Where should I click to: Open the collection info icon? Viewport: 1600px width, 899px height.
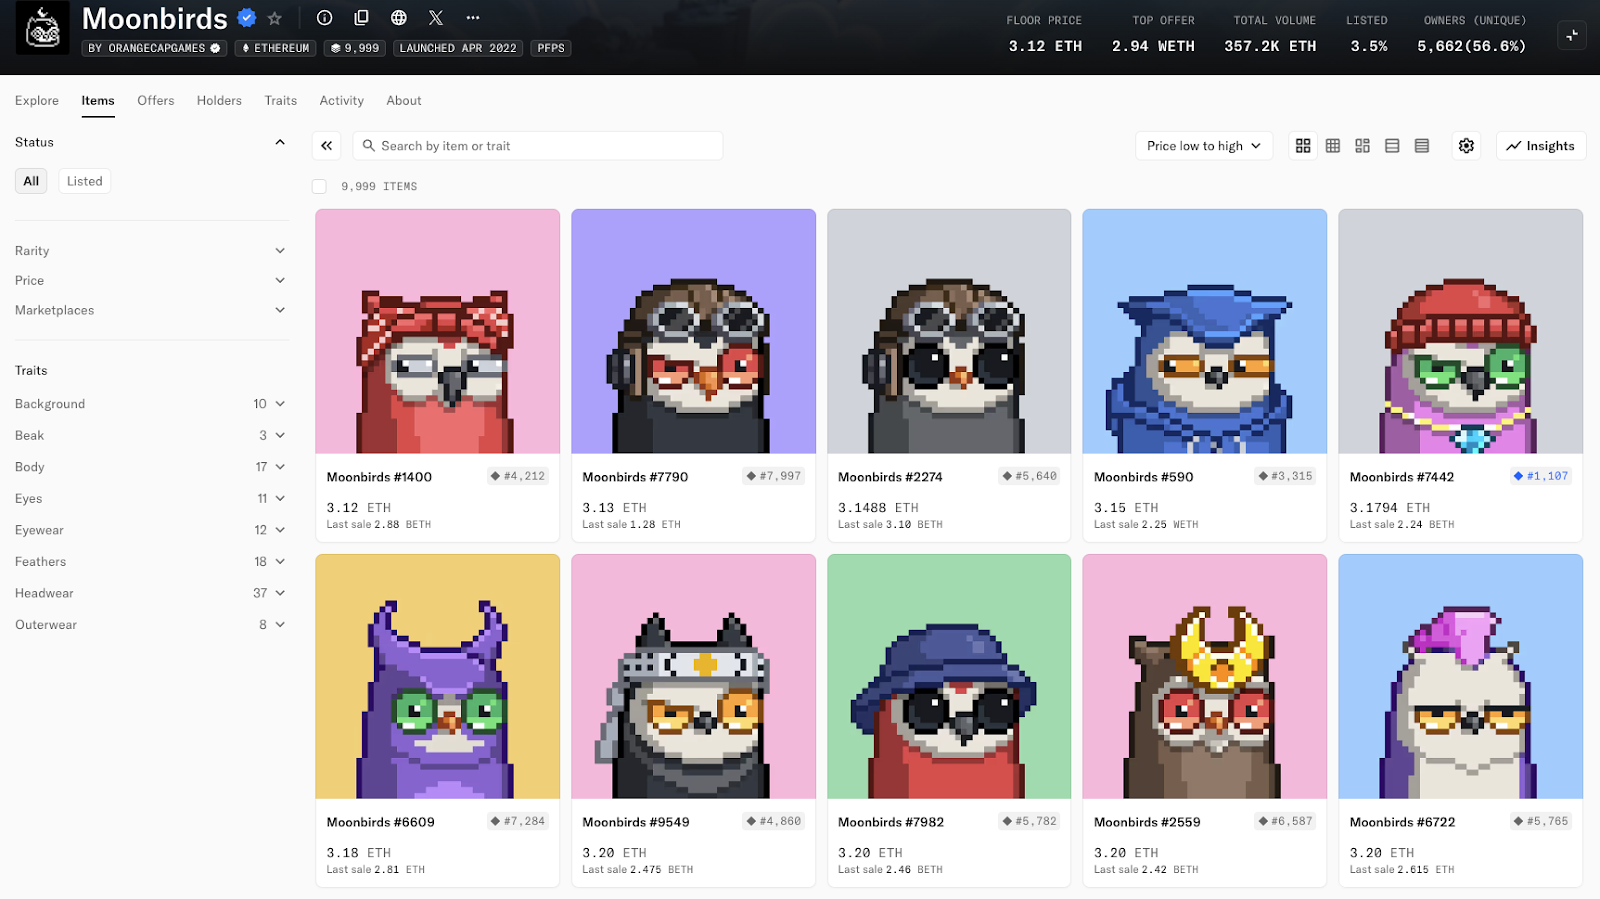coord(324,18)
